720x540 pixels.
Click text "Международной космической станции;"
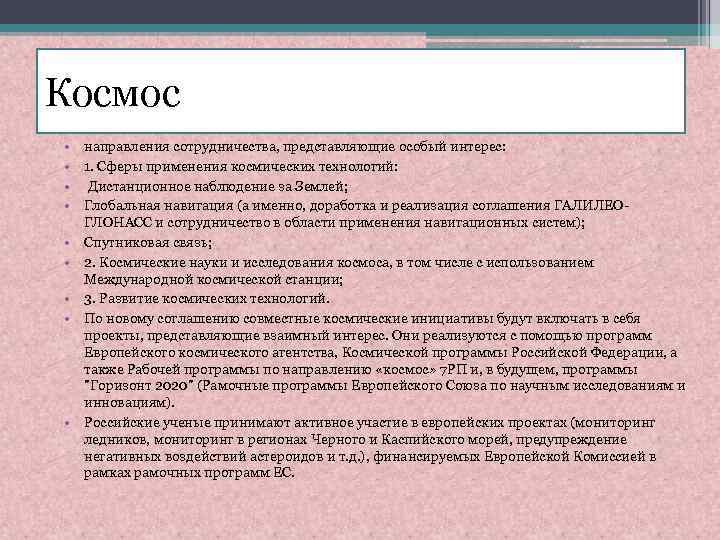[x=213, y=280]
